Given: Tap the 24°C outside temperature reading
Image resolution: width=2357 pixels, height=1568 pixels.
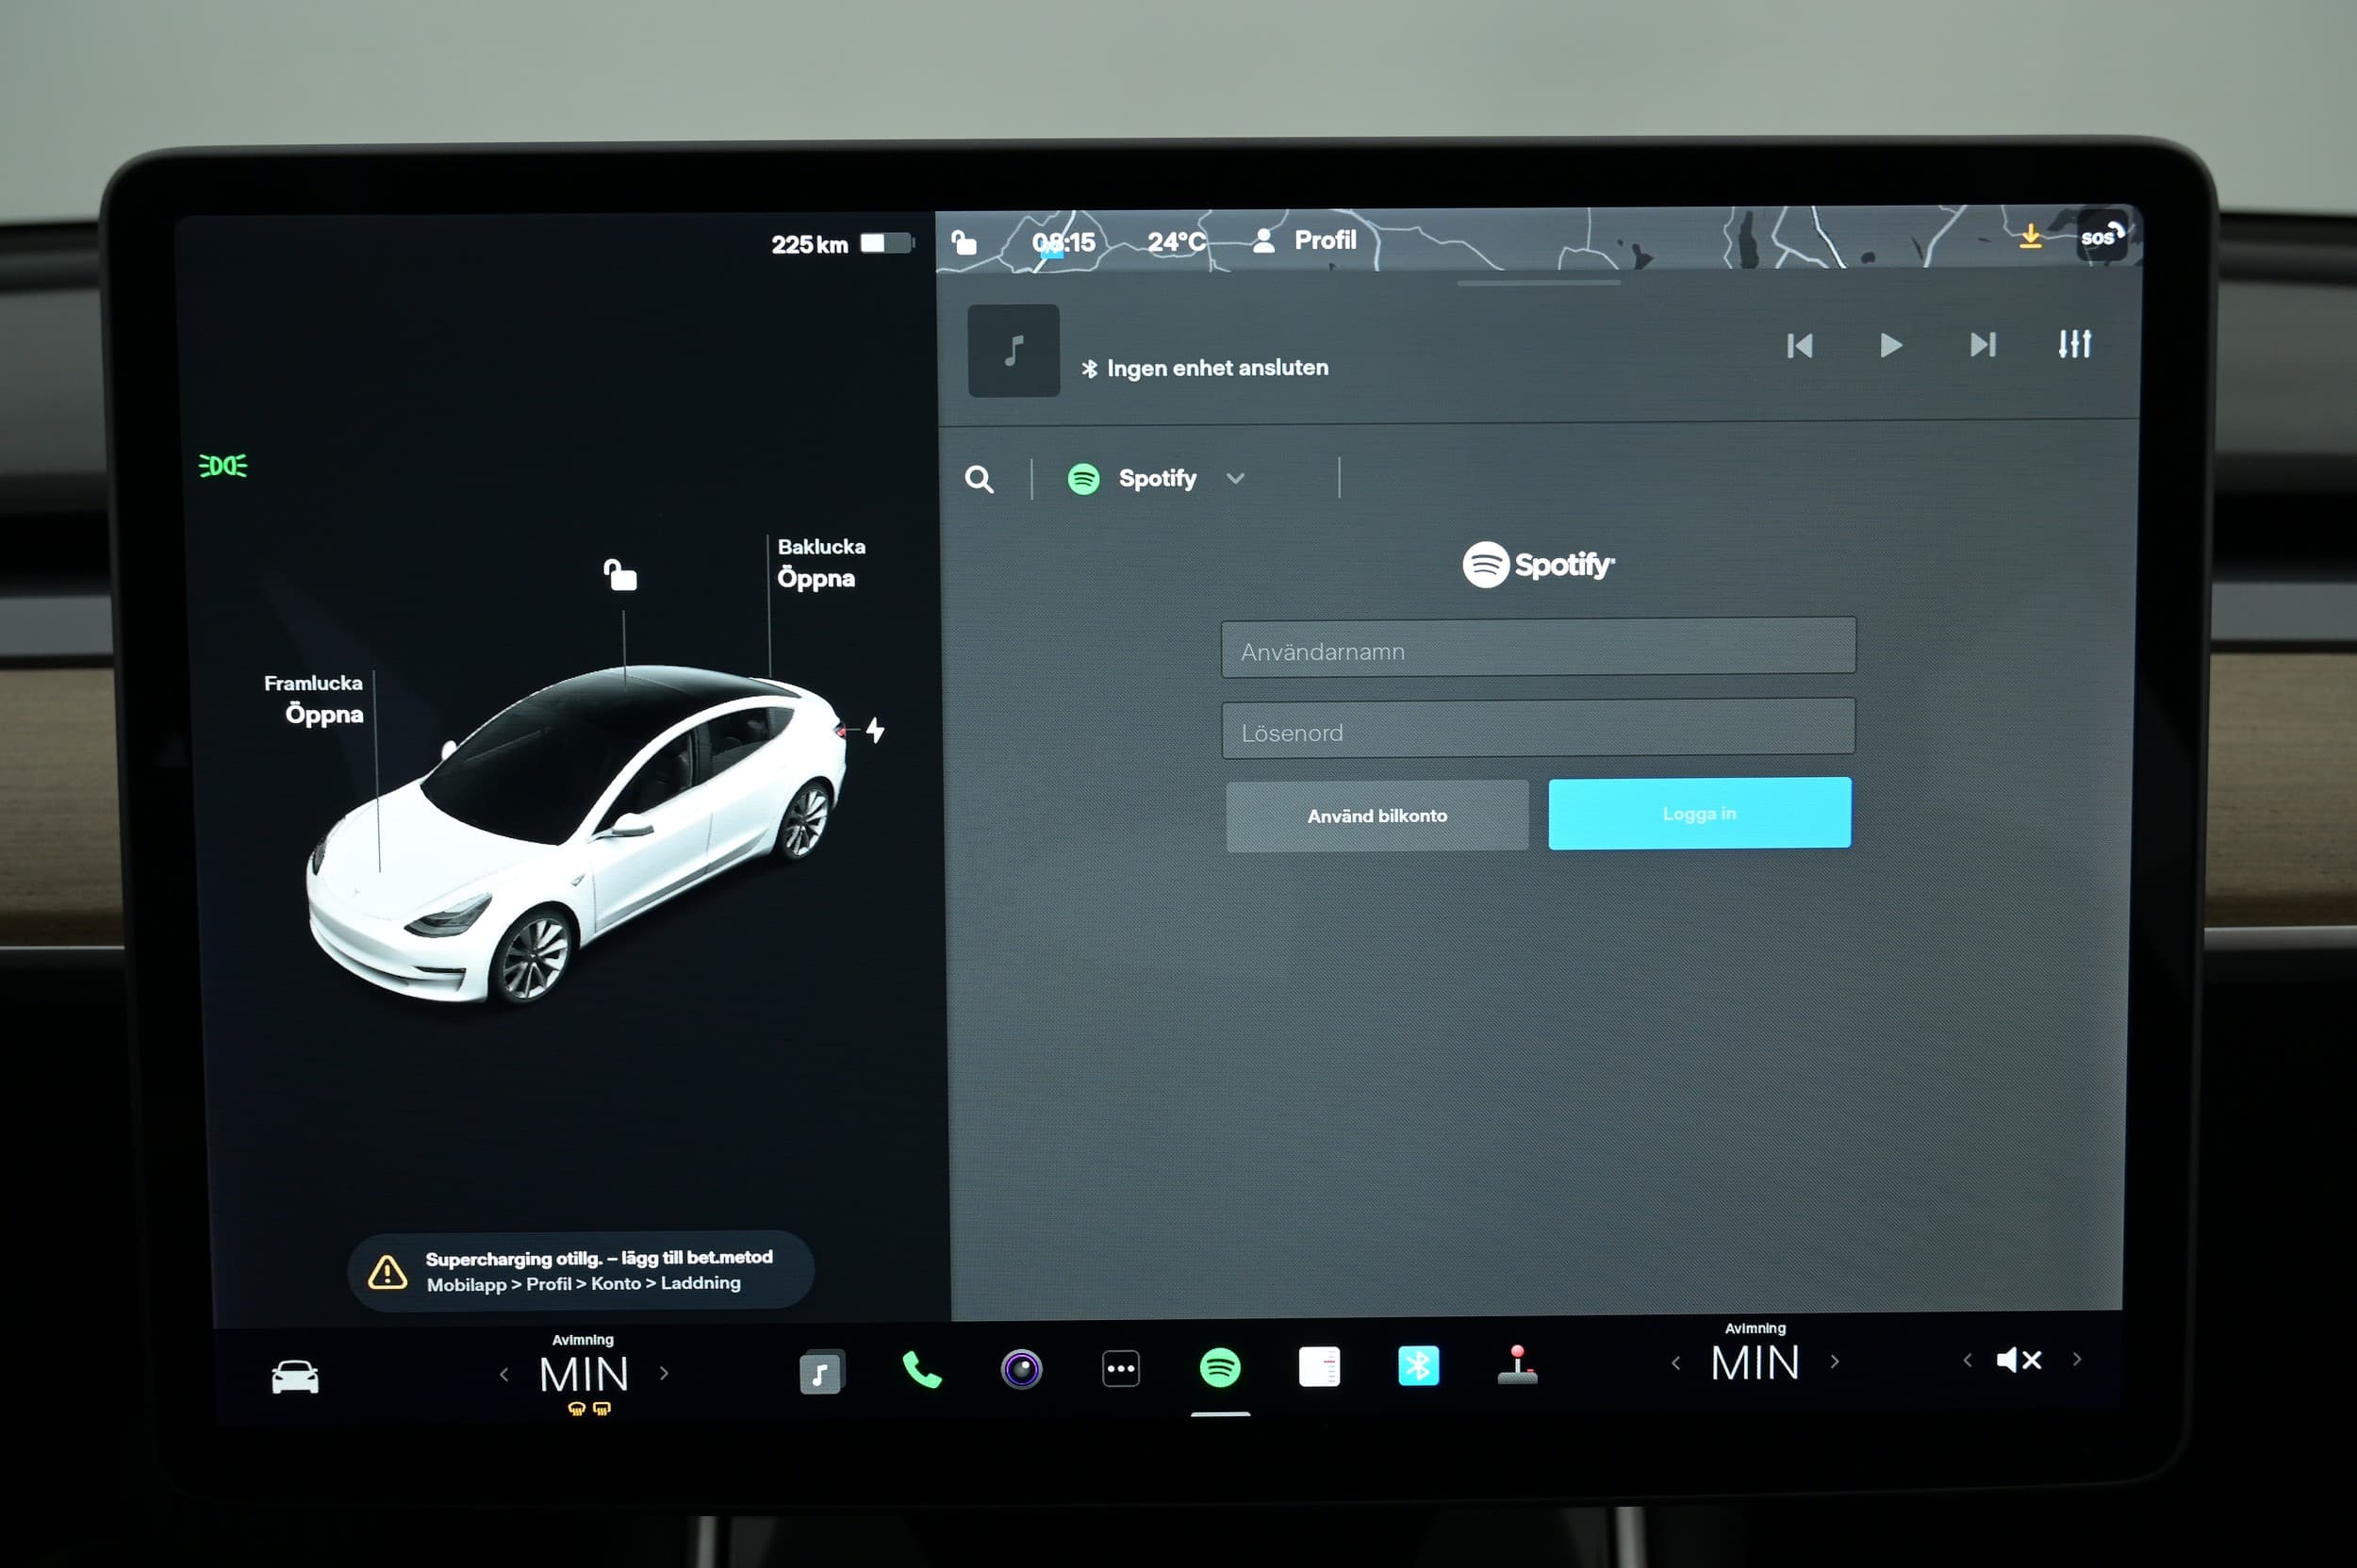Looking at the screenshot, I should point(1176,241).
